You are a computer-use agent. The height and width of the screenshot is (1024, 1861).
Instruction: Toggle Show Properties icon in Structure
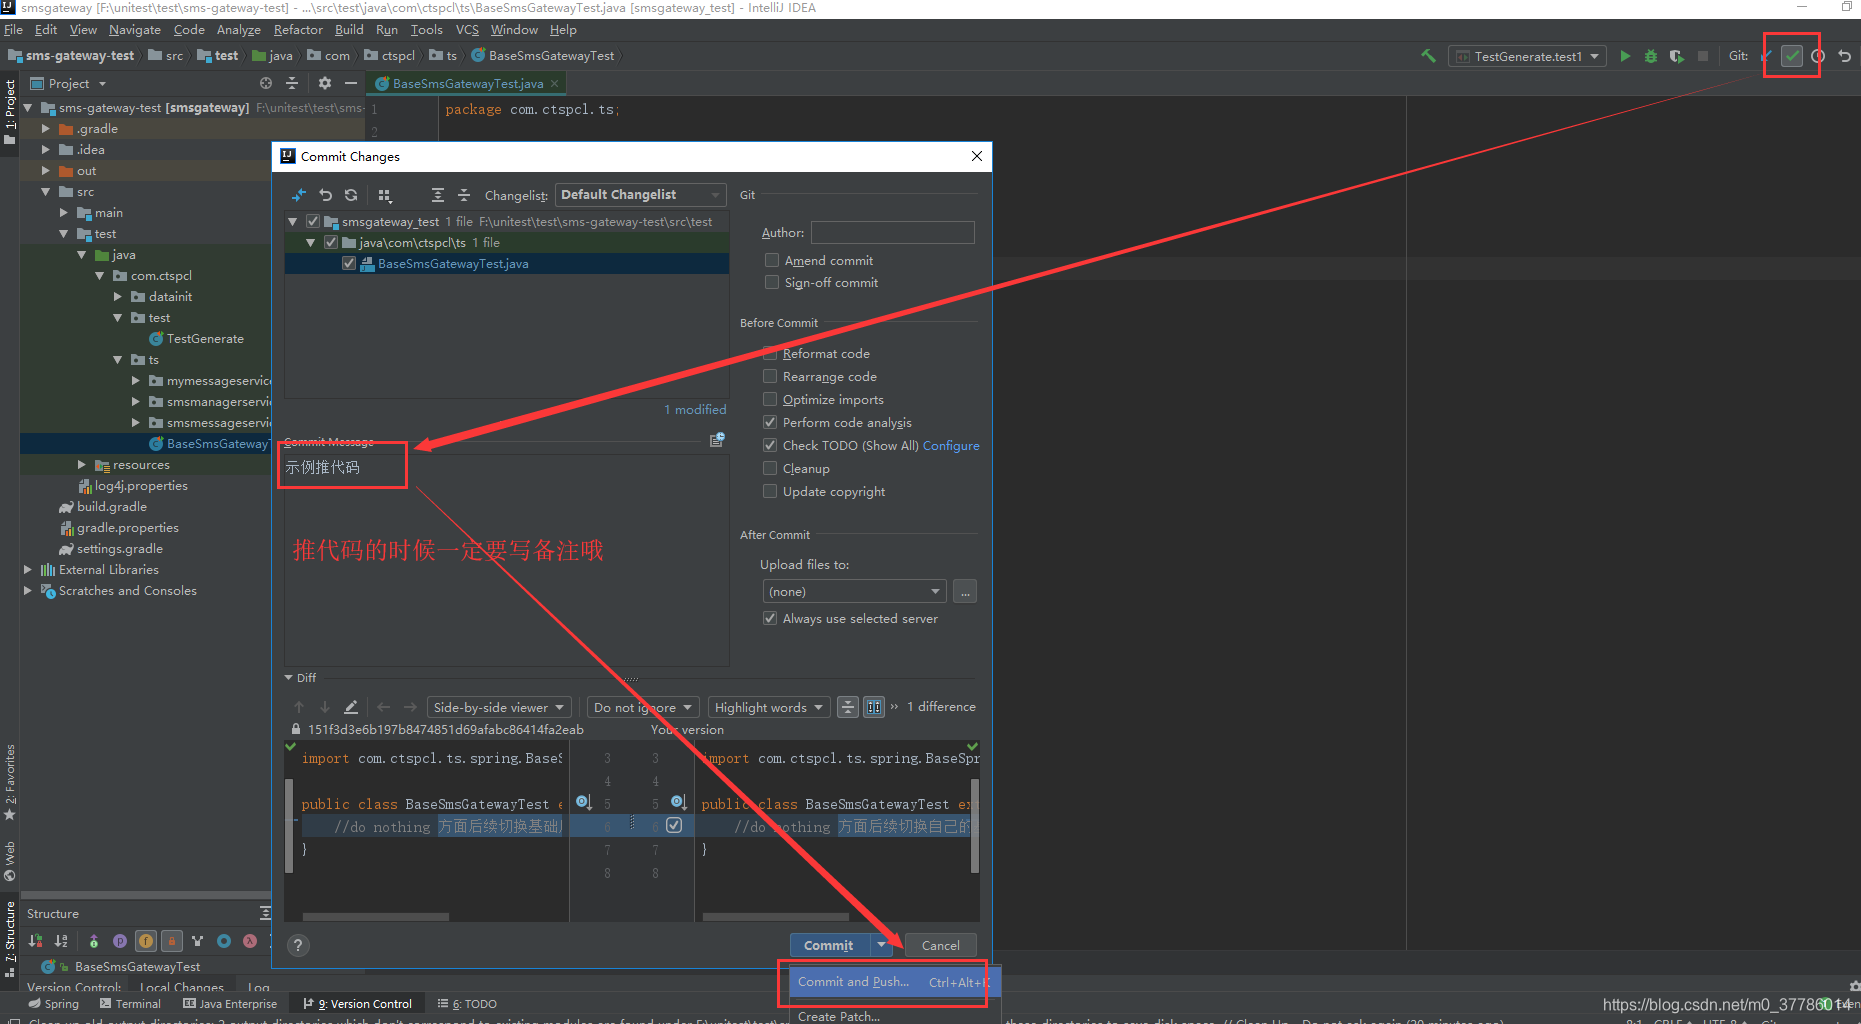click(x=120, y=941)
